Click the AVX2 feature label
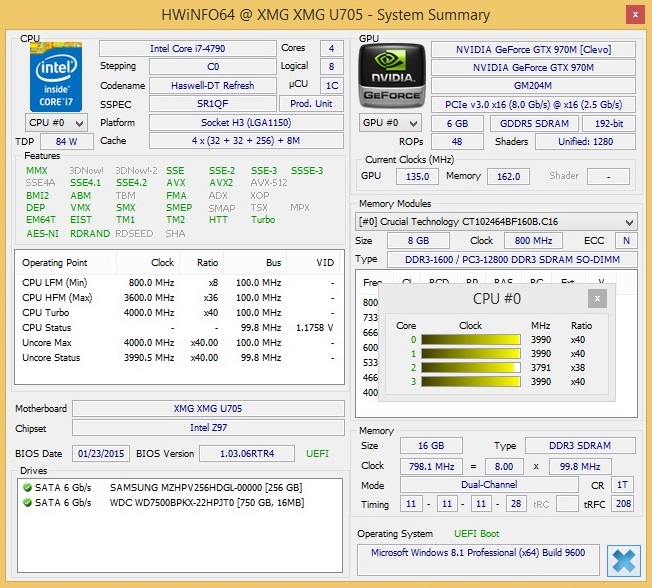 (221, 183)
